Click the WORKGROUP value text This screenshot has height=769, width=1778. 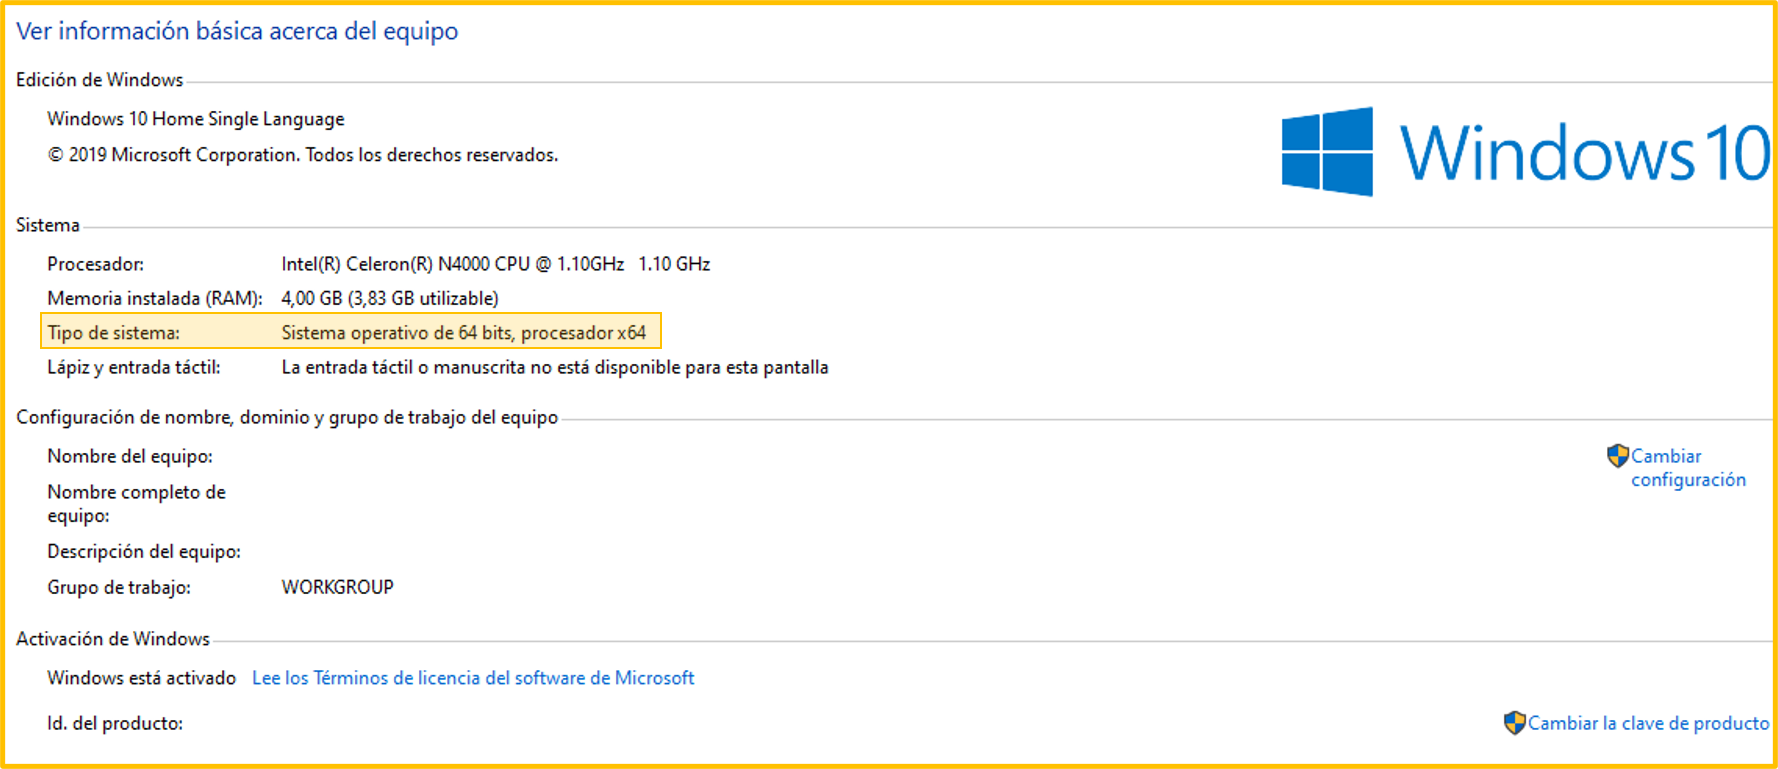337,587
